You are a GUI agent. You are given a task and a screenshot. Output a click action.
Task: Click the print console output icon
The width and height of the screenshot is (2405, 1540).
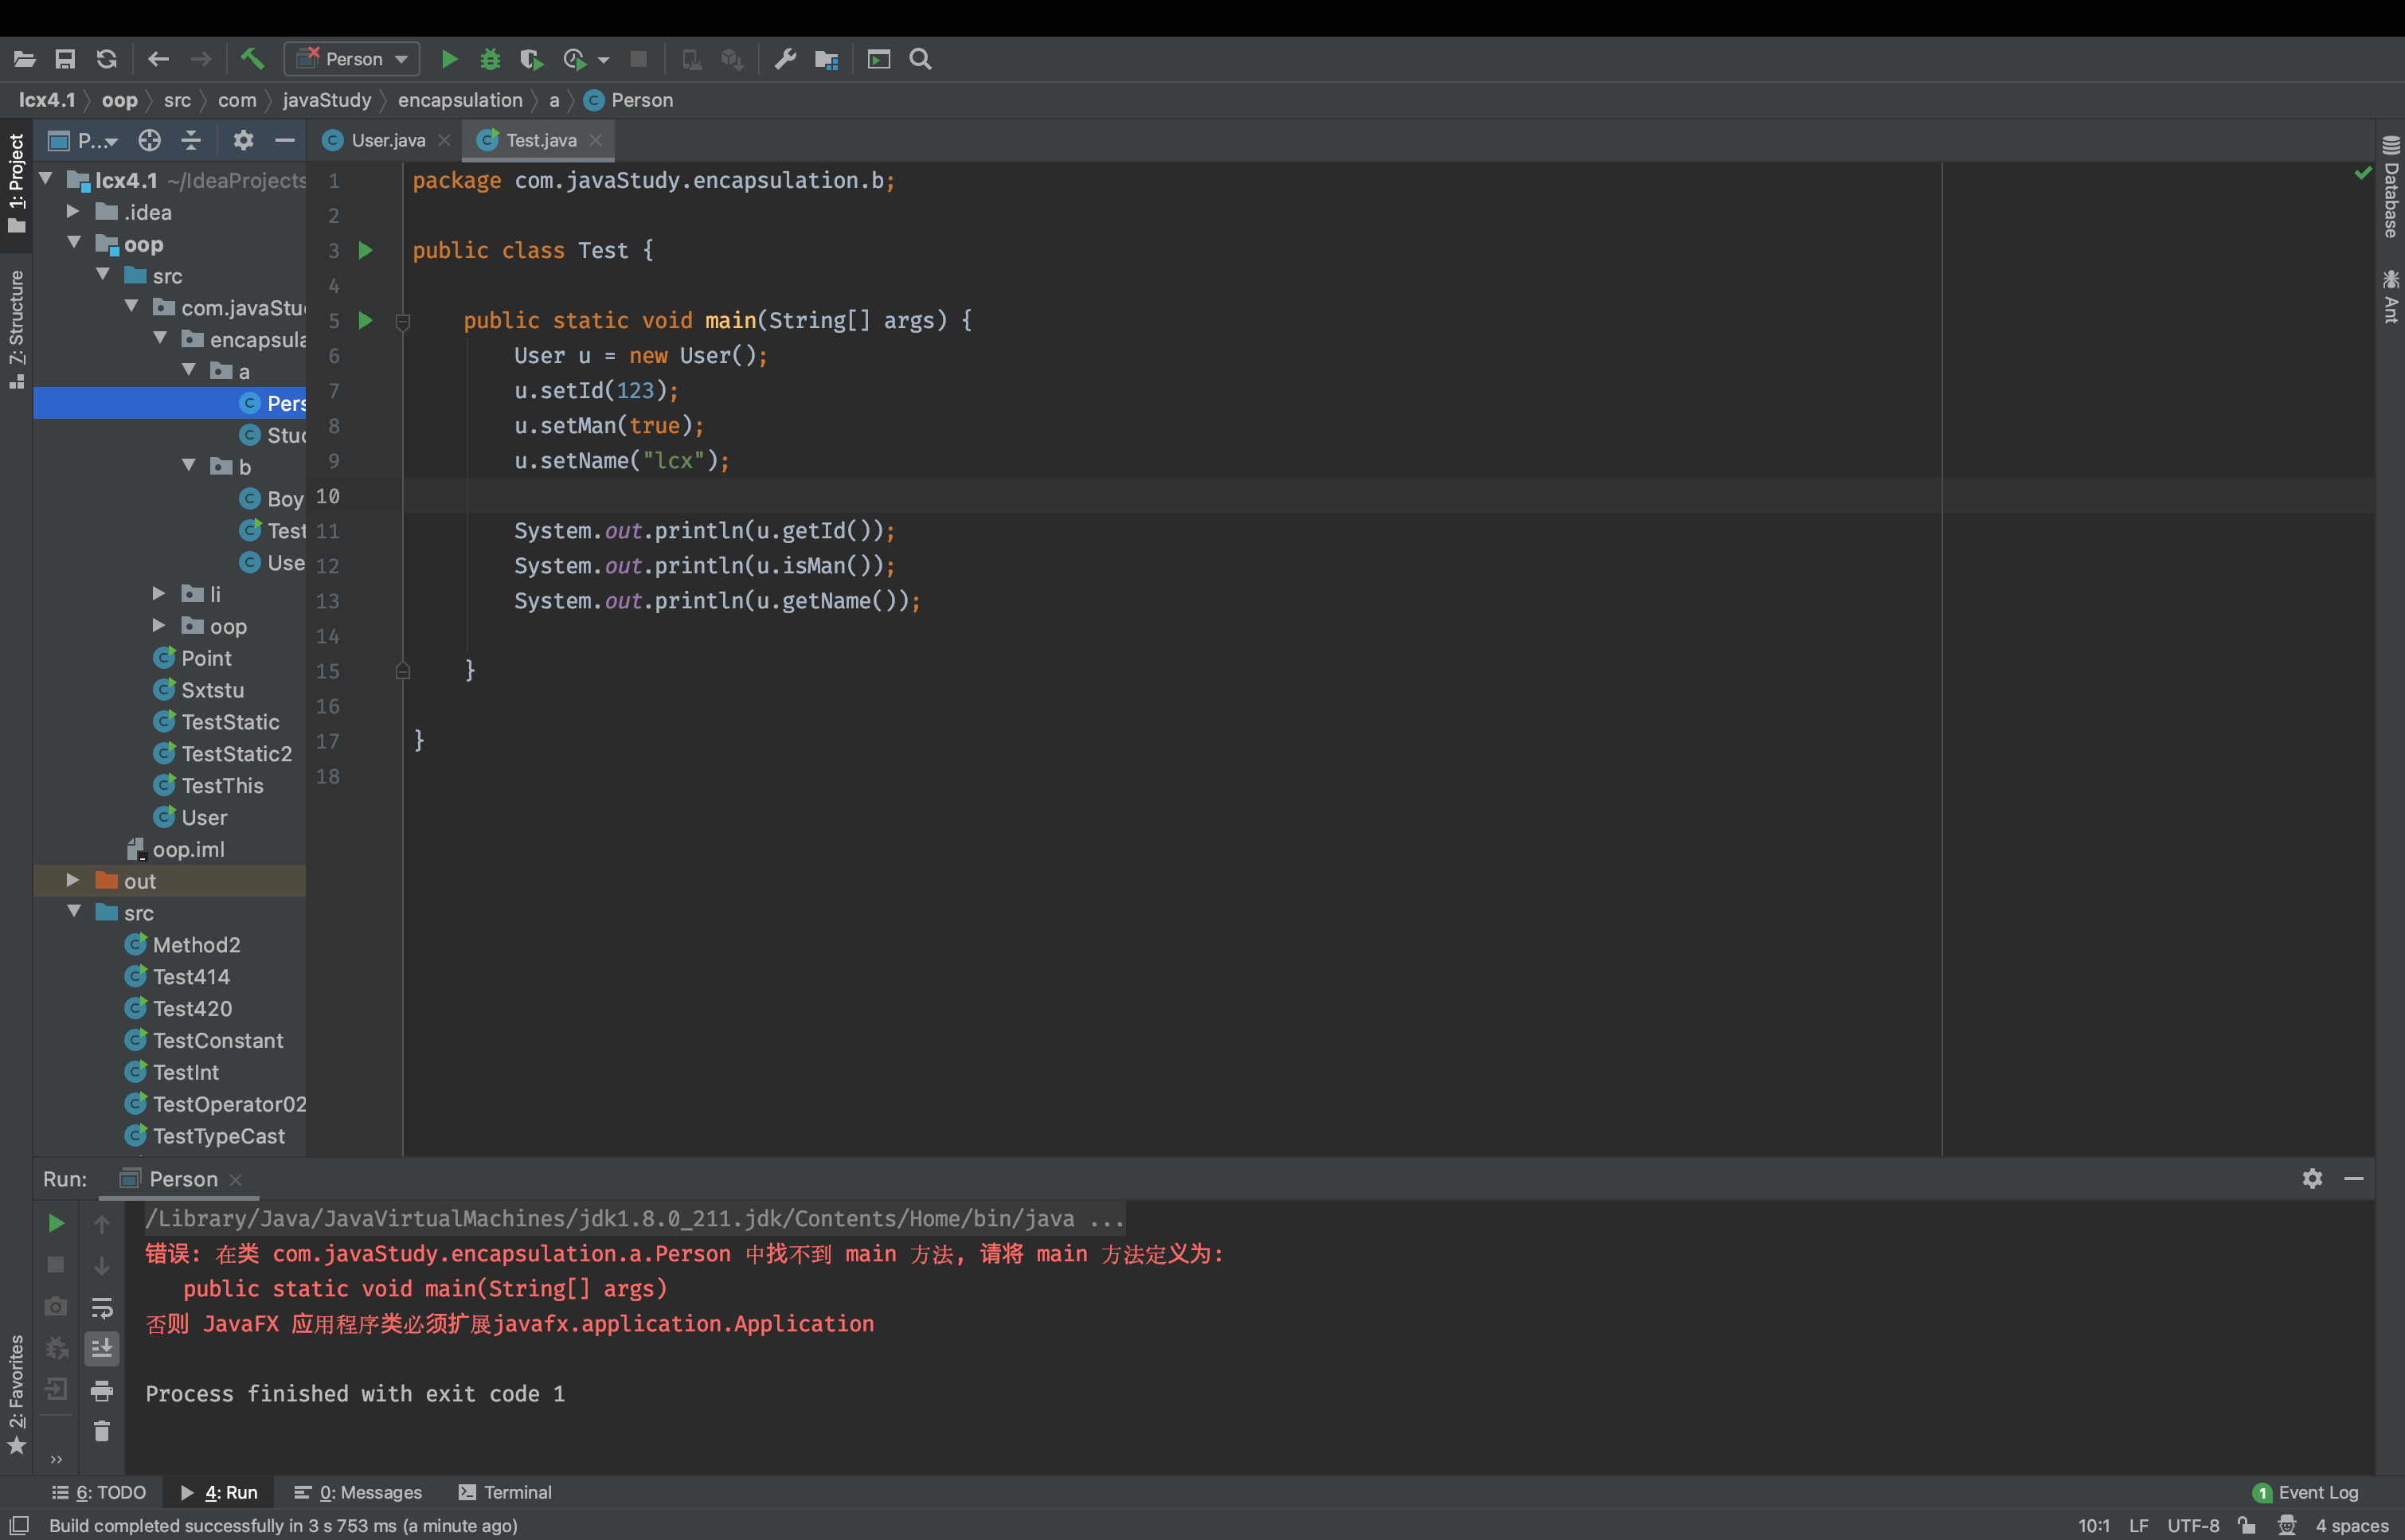(102, 1390)
